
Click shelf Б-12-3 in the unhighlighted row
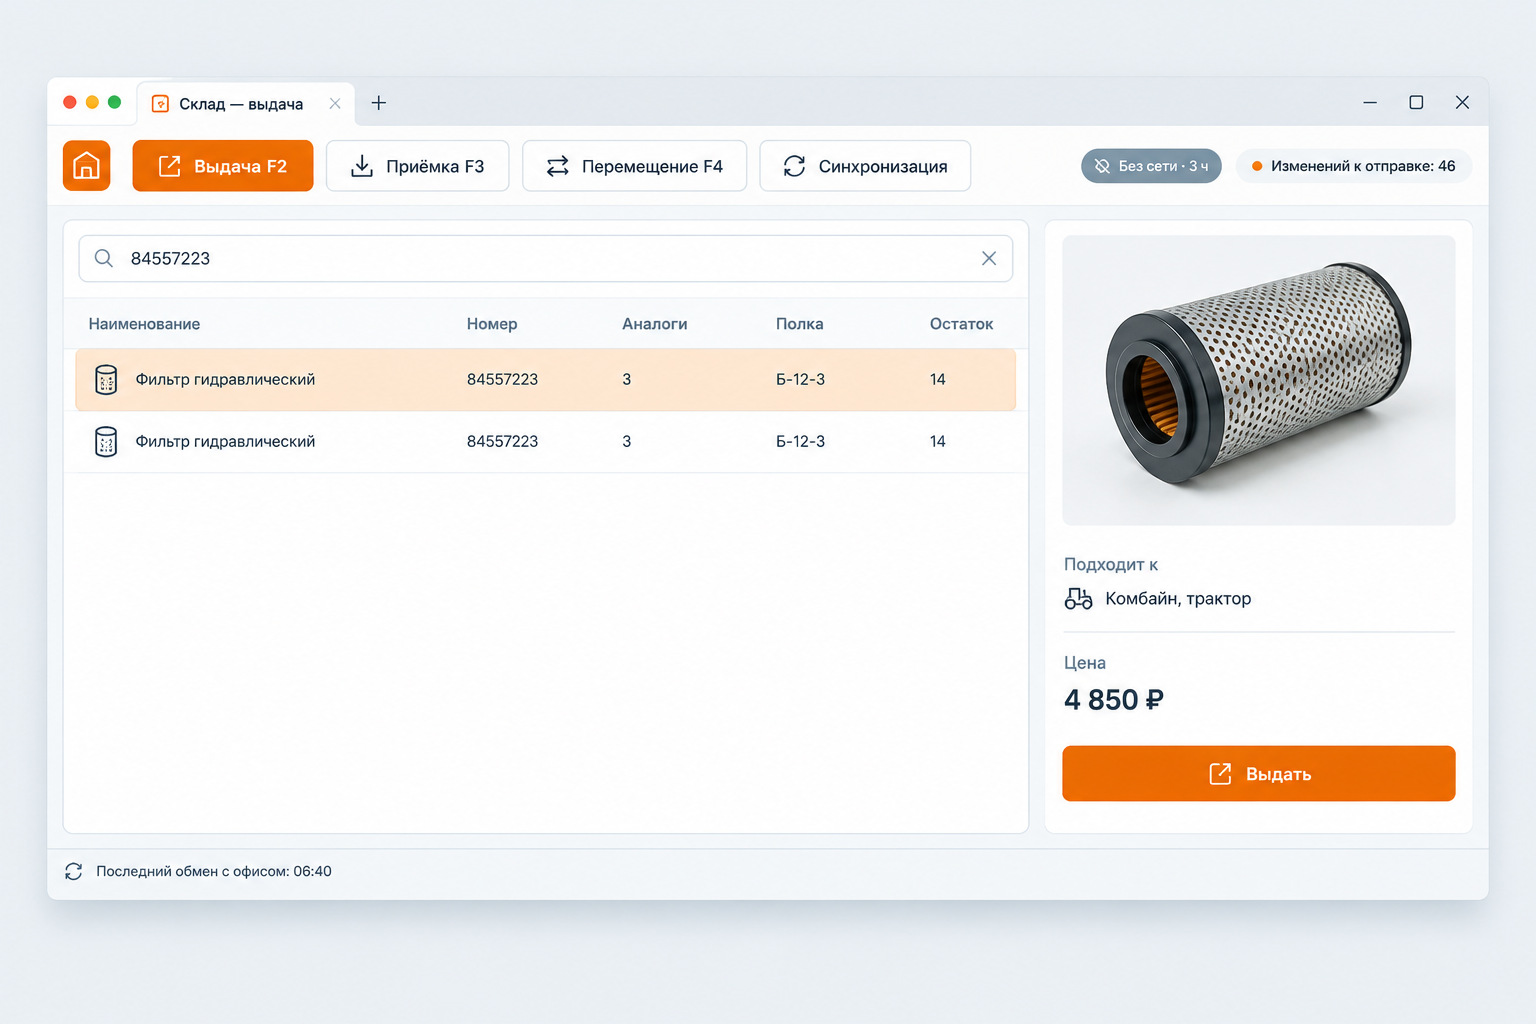(x=800, y=442)
